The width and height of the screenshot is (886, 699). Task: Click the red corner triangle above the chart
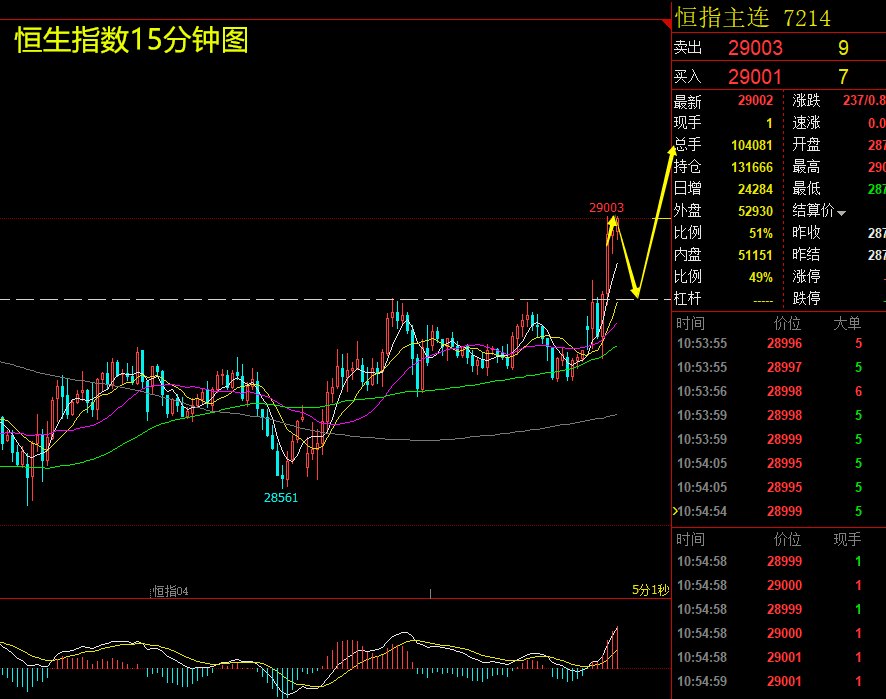pyautogui.click(x=667, y=24)
